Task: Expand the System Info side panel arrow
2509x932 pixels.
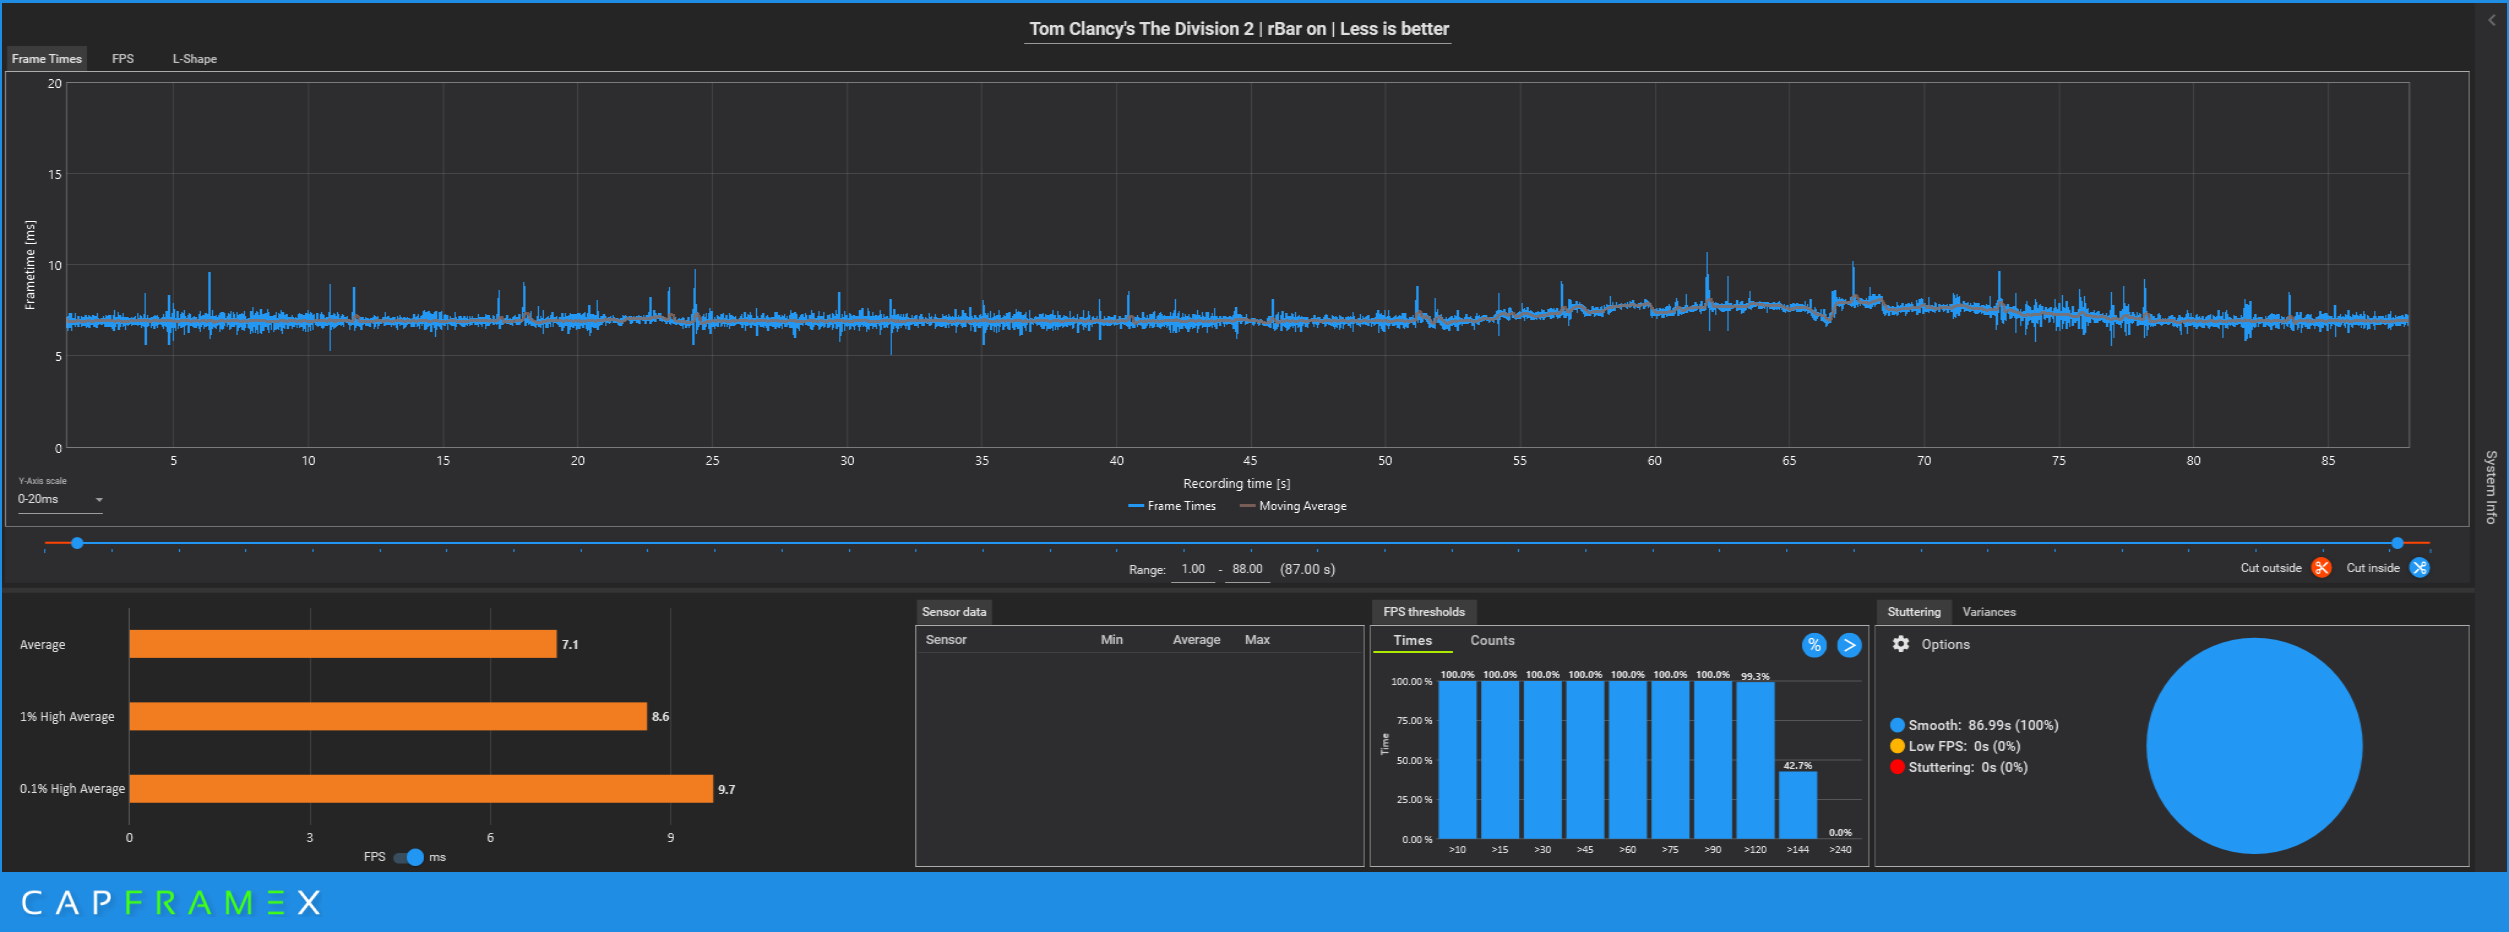Action: (x=2492, y=20)
